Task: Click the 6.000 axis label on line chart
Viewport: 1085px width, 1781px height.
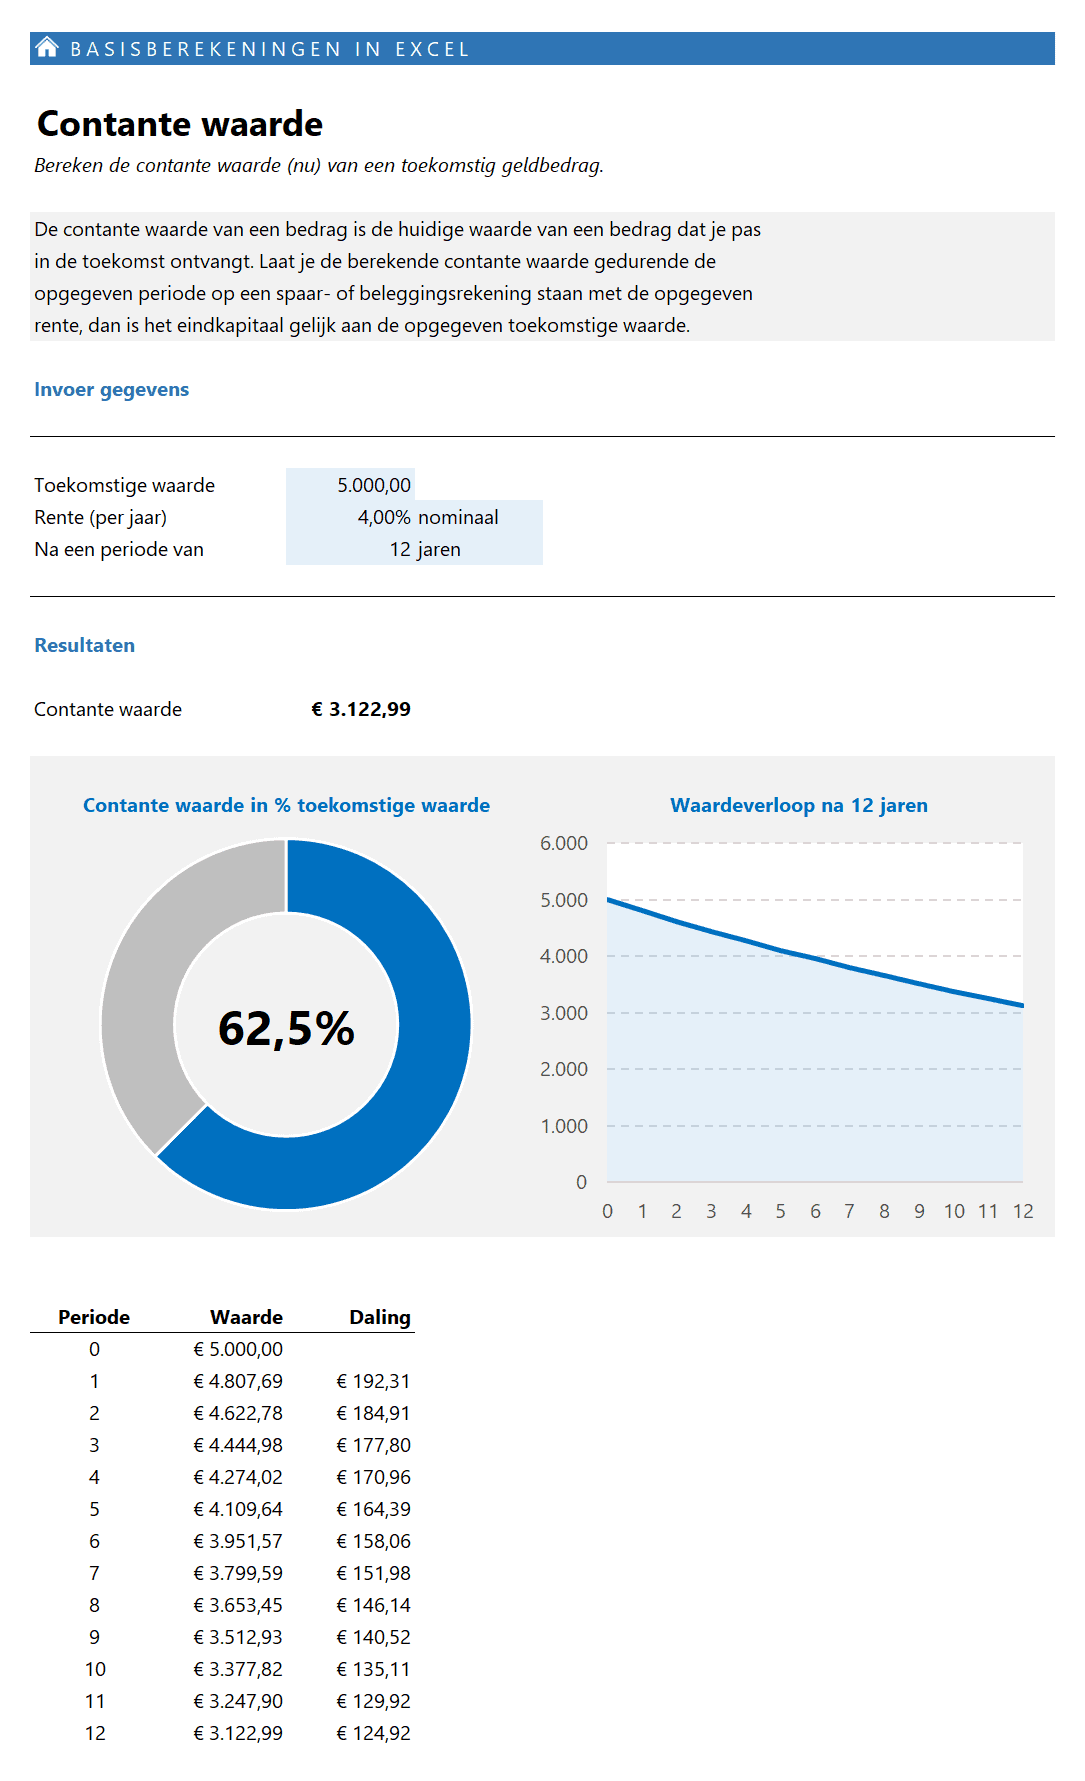Action: (x=564, y=843)
